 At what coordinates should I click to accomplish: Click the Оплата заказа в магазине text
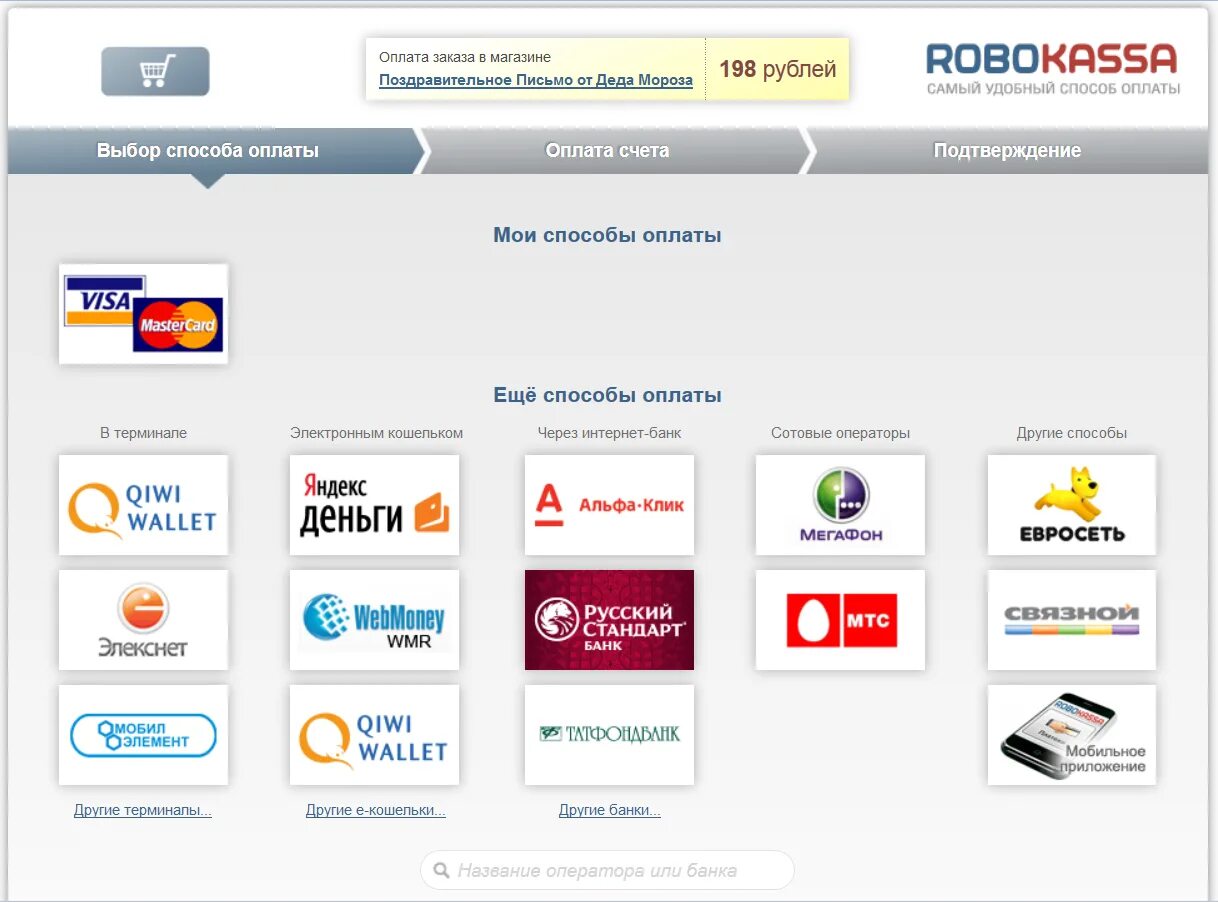pyautogui.click(x=465, y=57)
